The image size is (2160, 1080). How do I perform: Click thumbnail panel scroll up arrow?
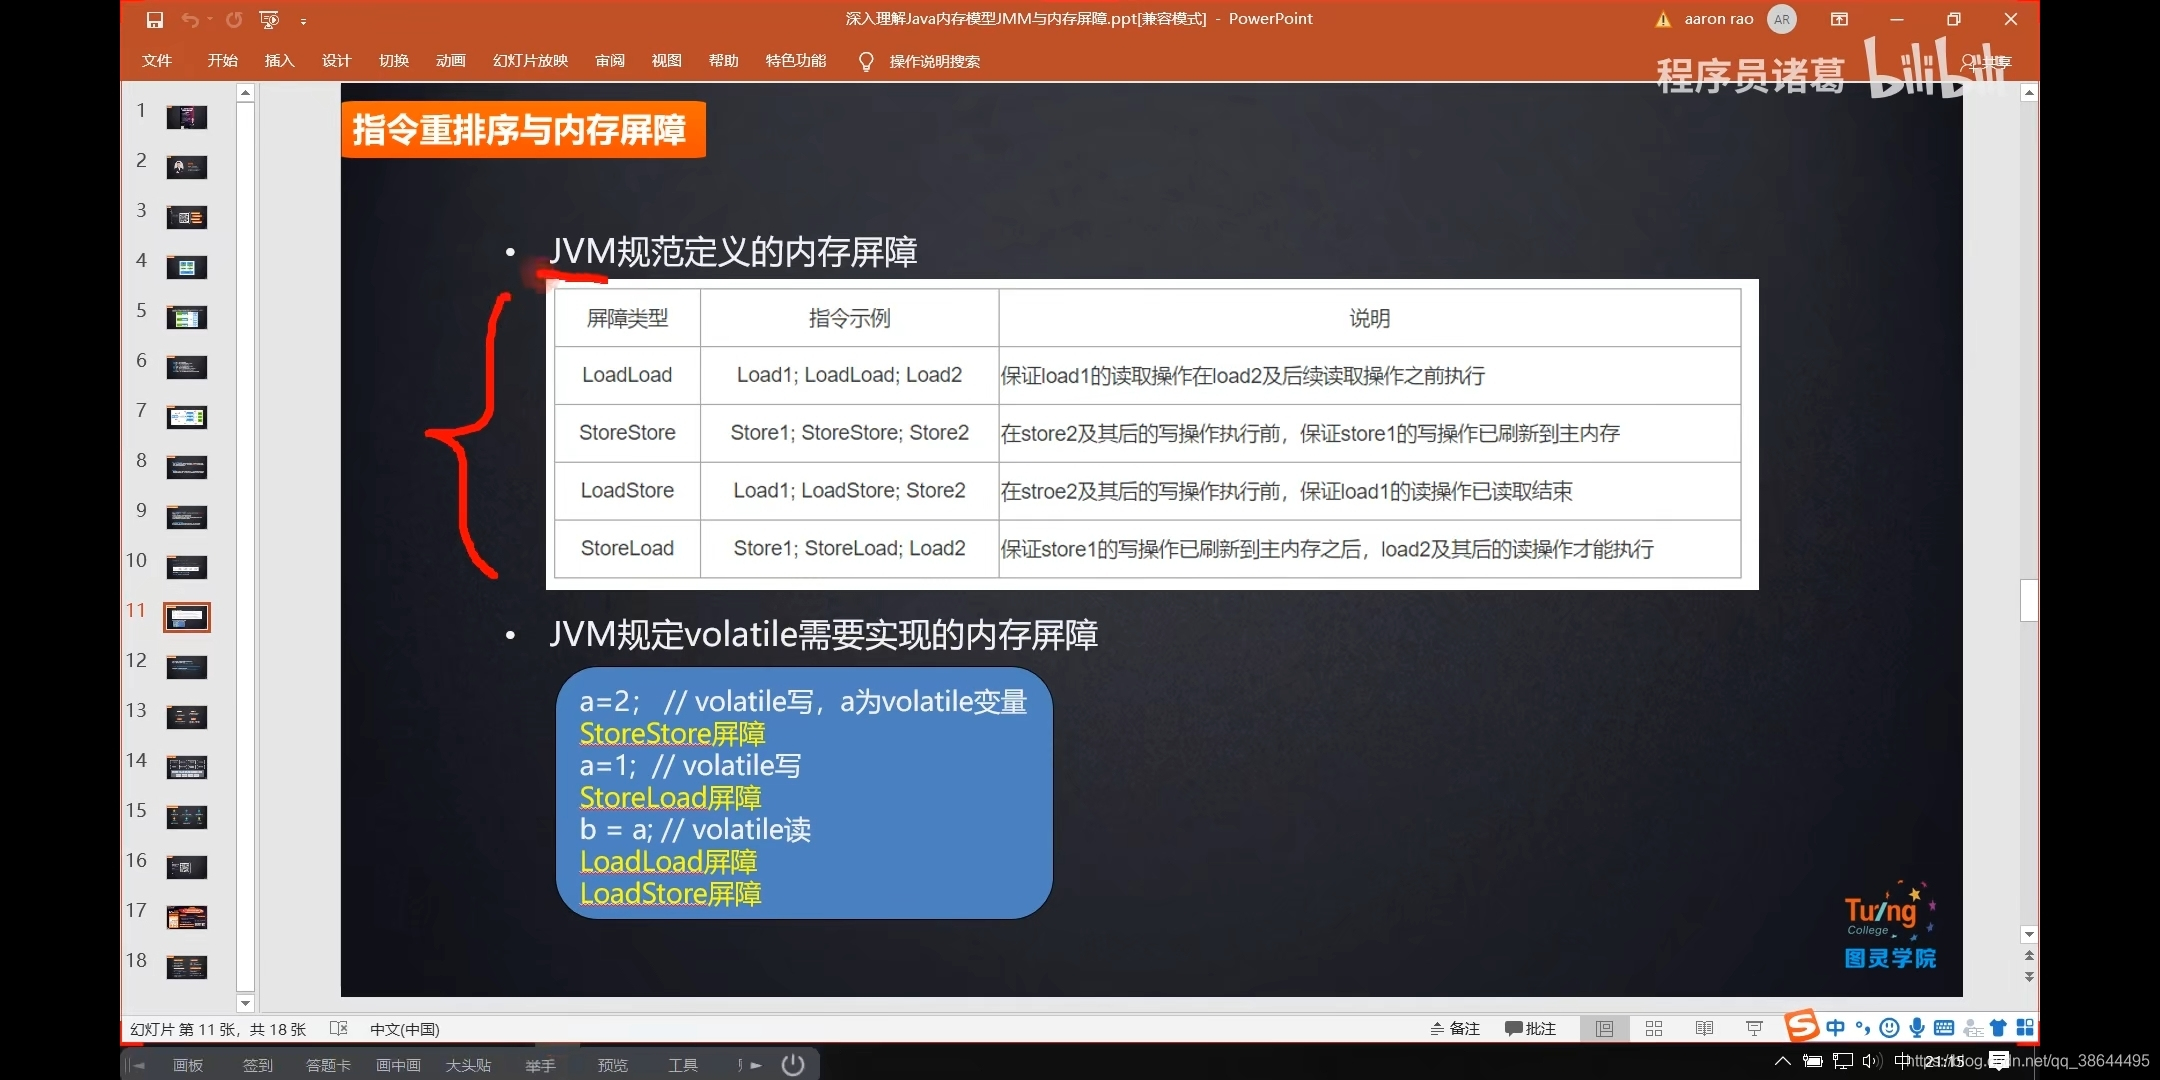[x=245, y=93]
